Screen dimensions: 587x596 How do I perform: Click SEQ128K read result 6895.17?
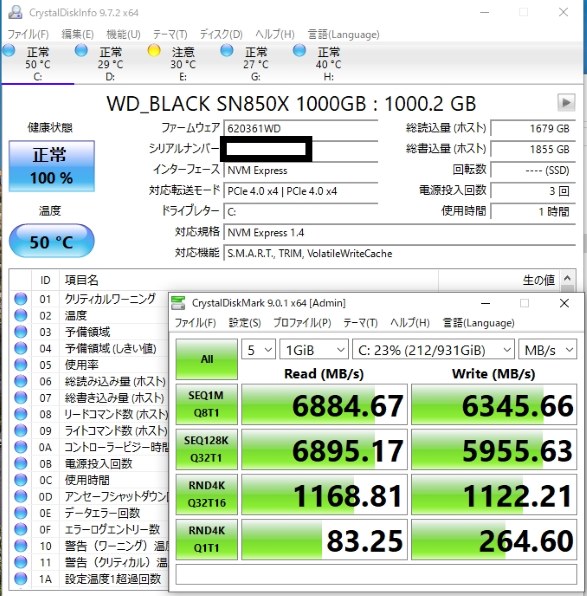[324, 449]
